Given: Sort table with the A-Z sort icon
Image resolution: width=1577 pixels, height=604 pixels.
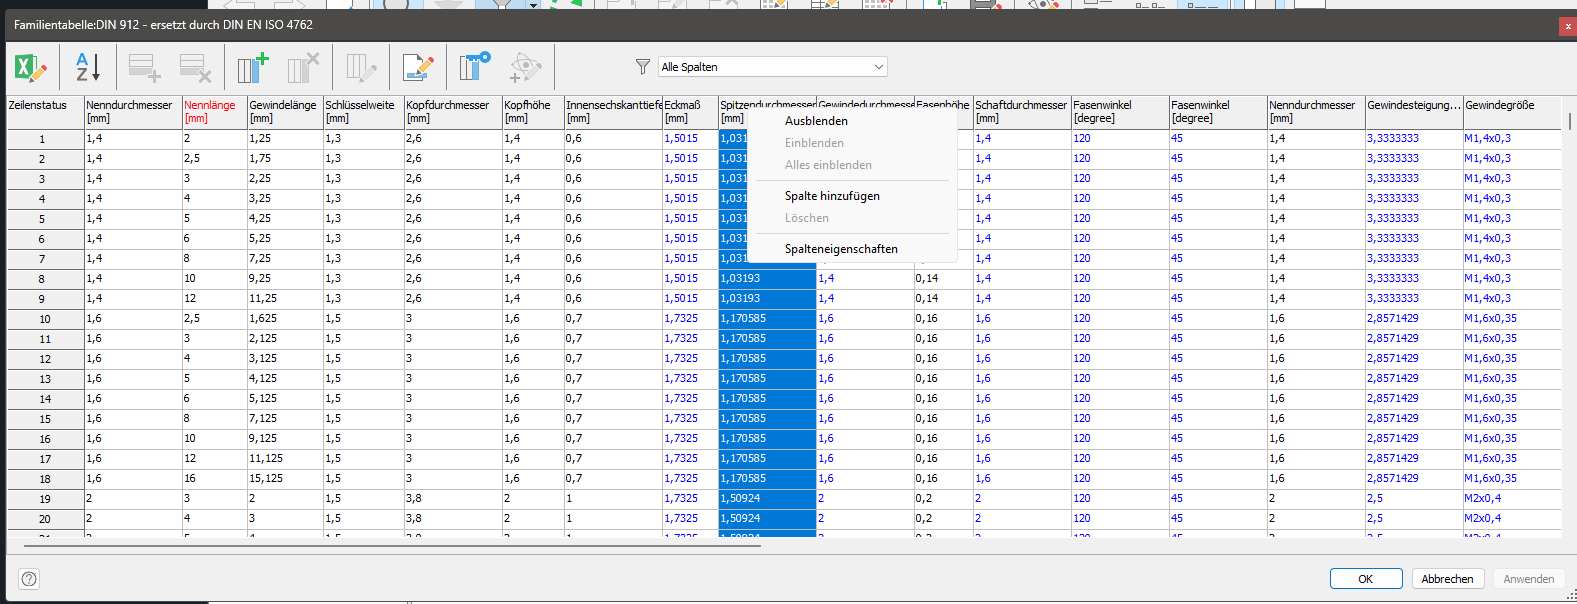Looking at the screenshot, I should tap(88, 68).
